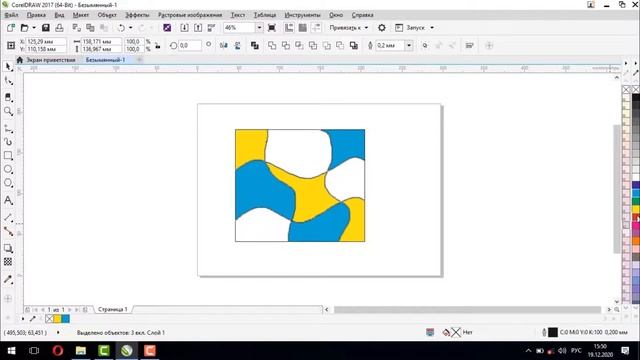The image size is (640, 360).
Task: Select the Rectangle tool
Action: pos(8,156)
